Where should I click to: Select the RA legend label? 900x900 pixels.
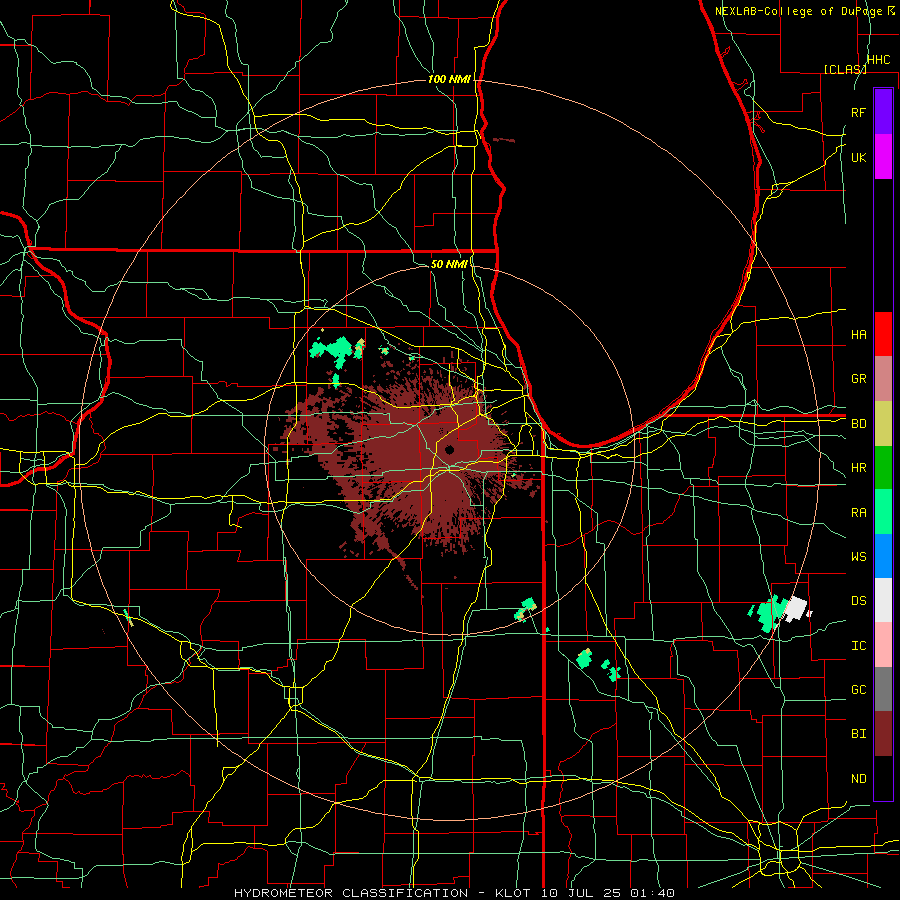tap(859, 512)
